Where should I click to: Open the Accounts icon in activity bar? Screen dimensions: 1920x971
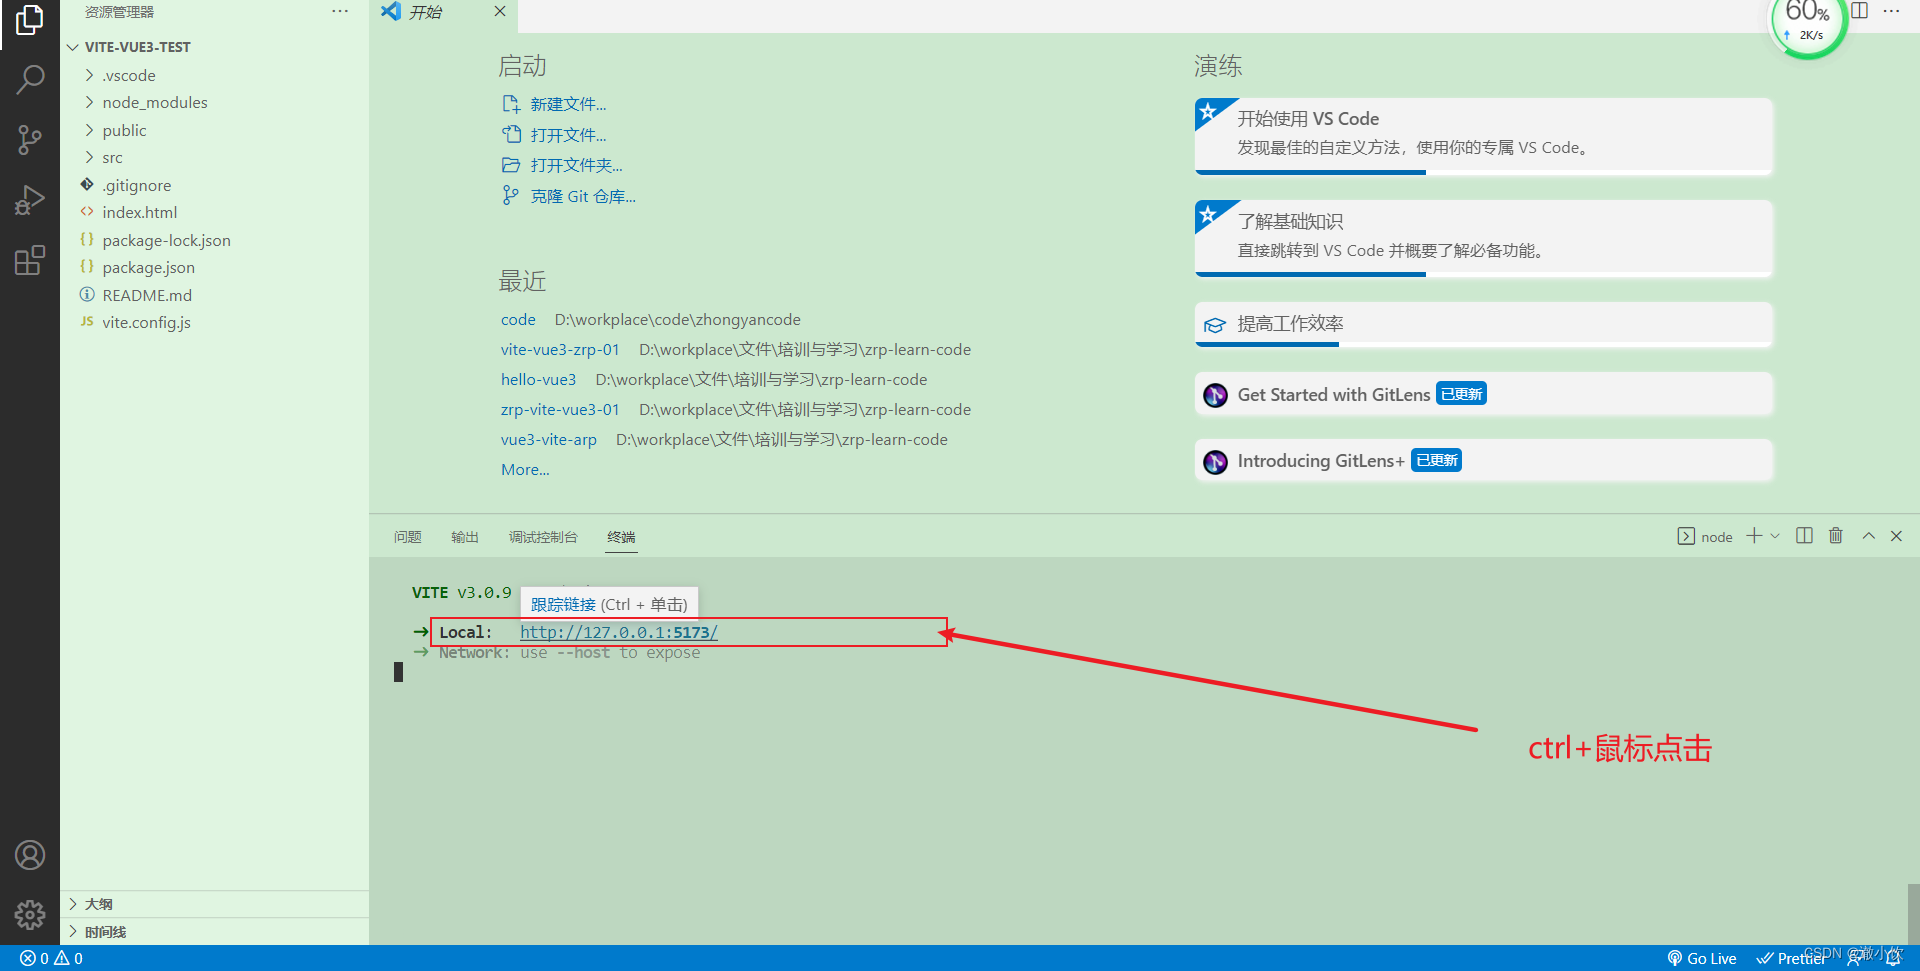pos(30,855)
